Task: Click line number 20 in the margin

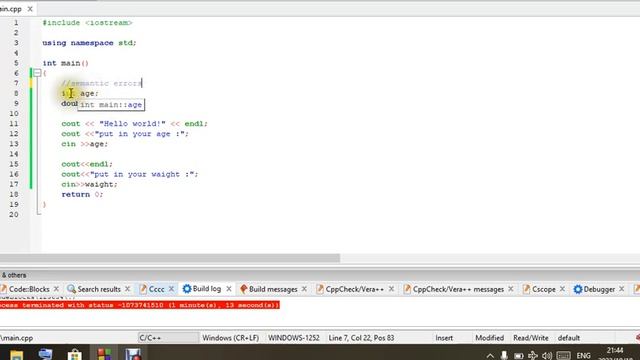Action: click(x=14, y=215)
